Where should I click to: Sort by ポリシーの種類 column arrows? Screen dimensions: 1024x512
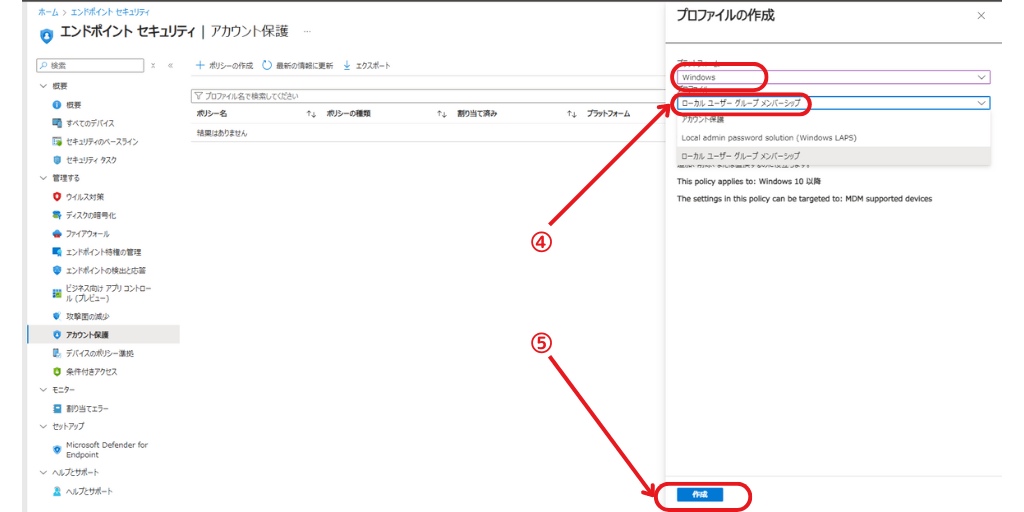click(442, 114)
